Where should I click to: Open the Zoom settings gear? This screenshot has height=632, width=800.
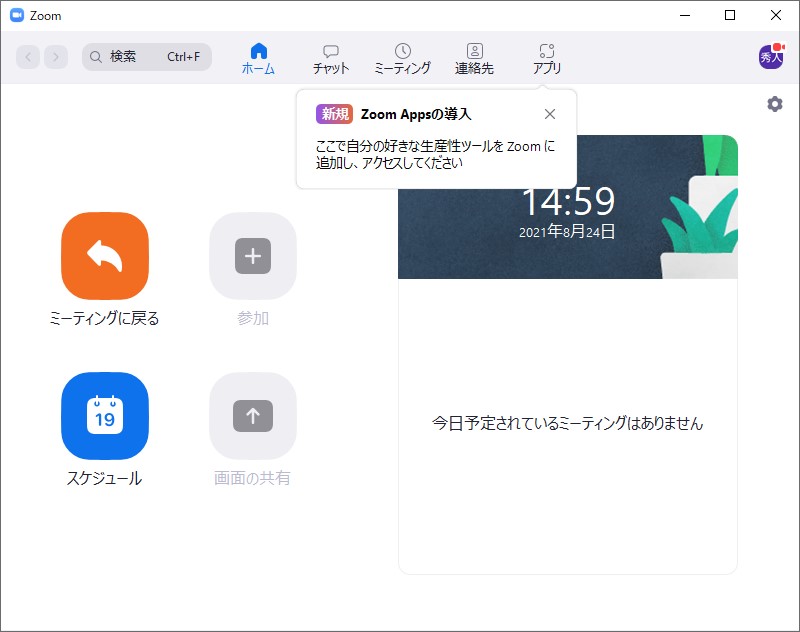(x=774, y=103)
